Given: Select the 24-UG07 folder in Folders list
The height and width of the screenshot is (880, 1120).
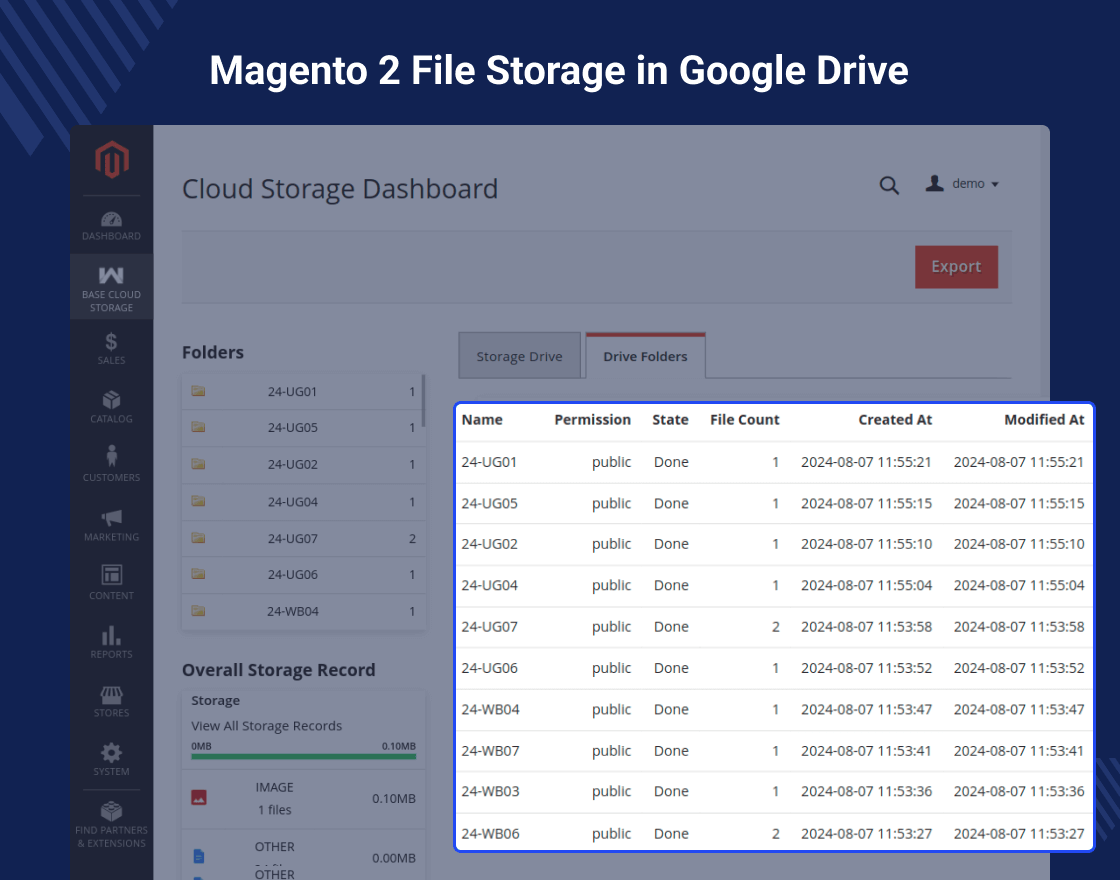Looking at the screenshot, I should [x=292, y=538].
